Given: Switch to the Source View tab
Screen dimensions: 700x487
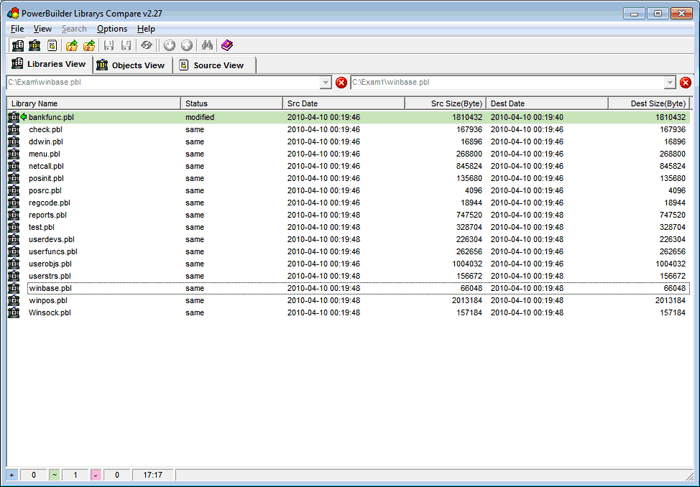Looking at the screenshot, I should point(212,65).
